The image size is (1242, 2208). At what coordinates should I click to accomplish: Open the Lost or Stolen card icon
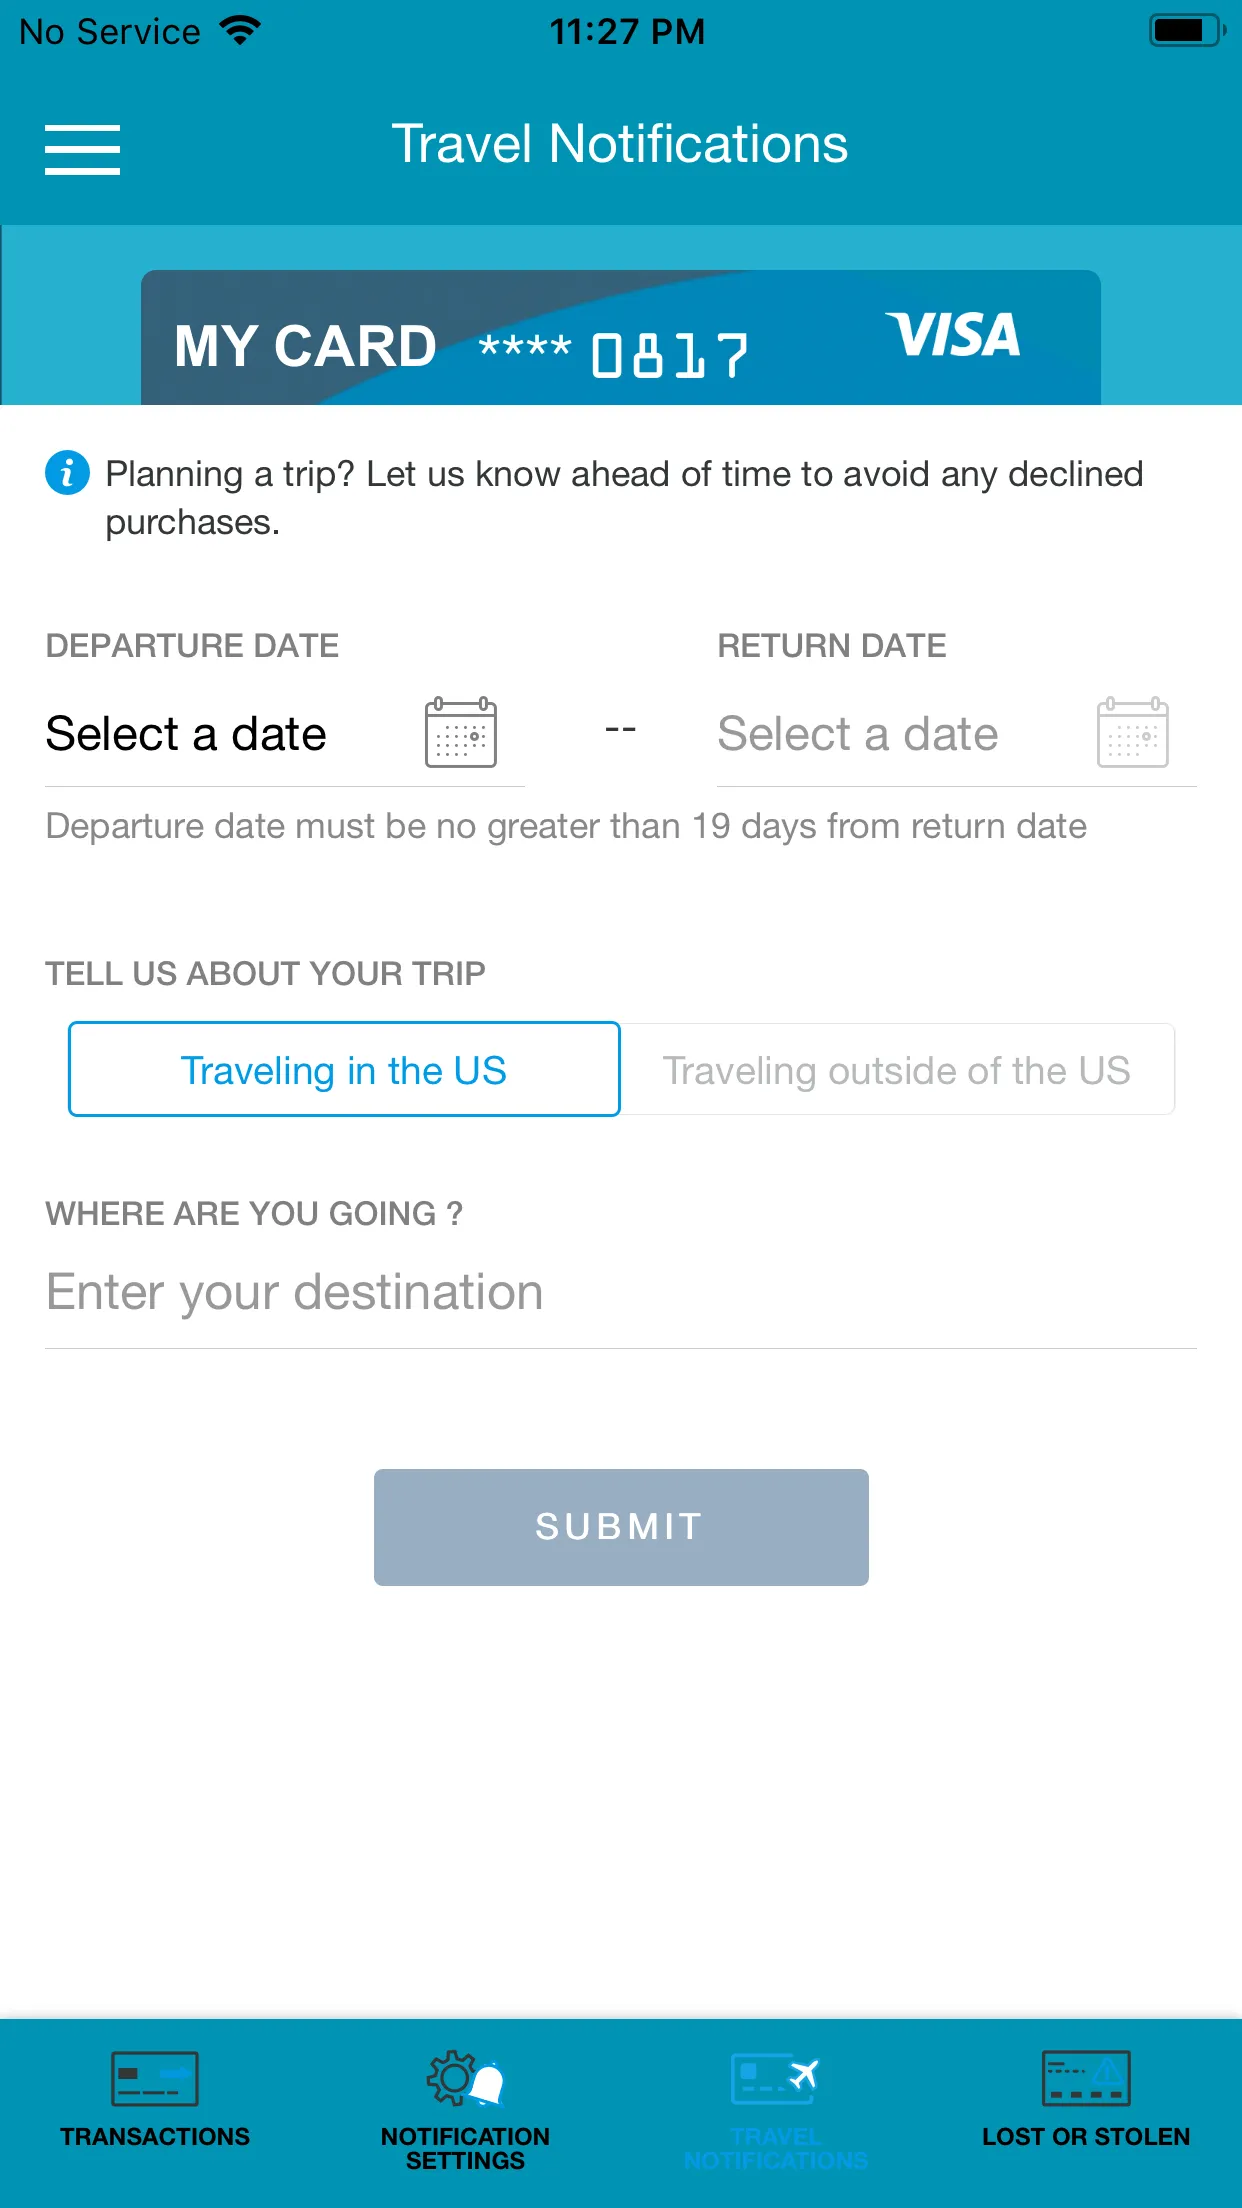[x=1086, y=2078]
